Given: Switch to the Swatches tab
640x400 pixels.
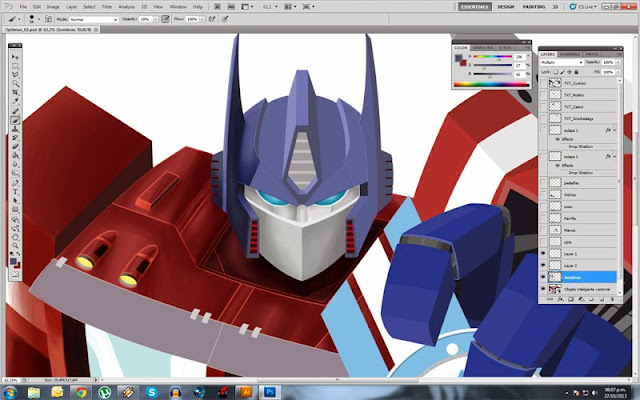Looking at the screenshot, I should coord(483,48).
